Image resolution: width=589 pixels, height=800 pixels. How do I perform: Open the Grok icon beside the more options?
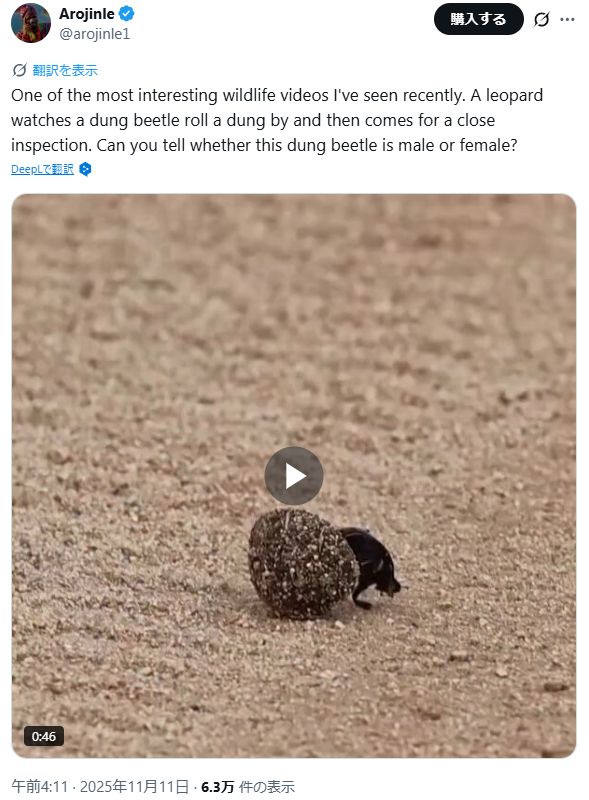542,19
